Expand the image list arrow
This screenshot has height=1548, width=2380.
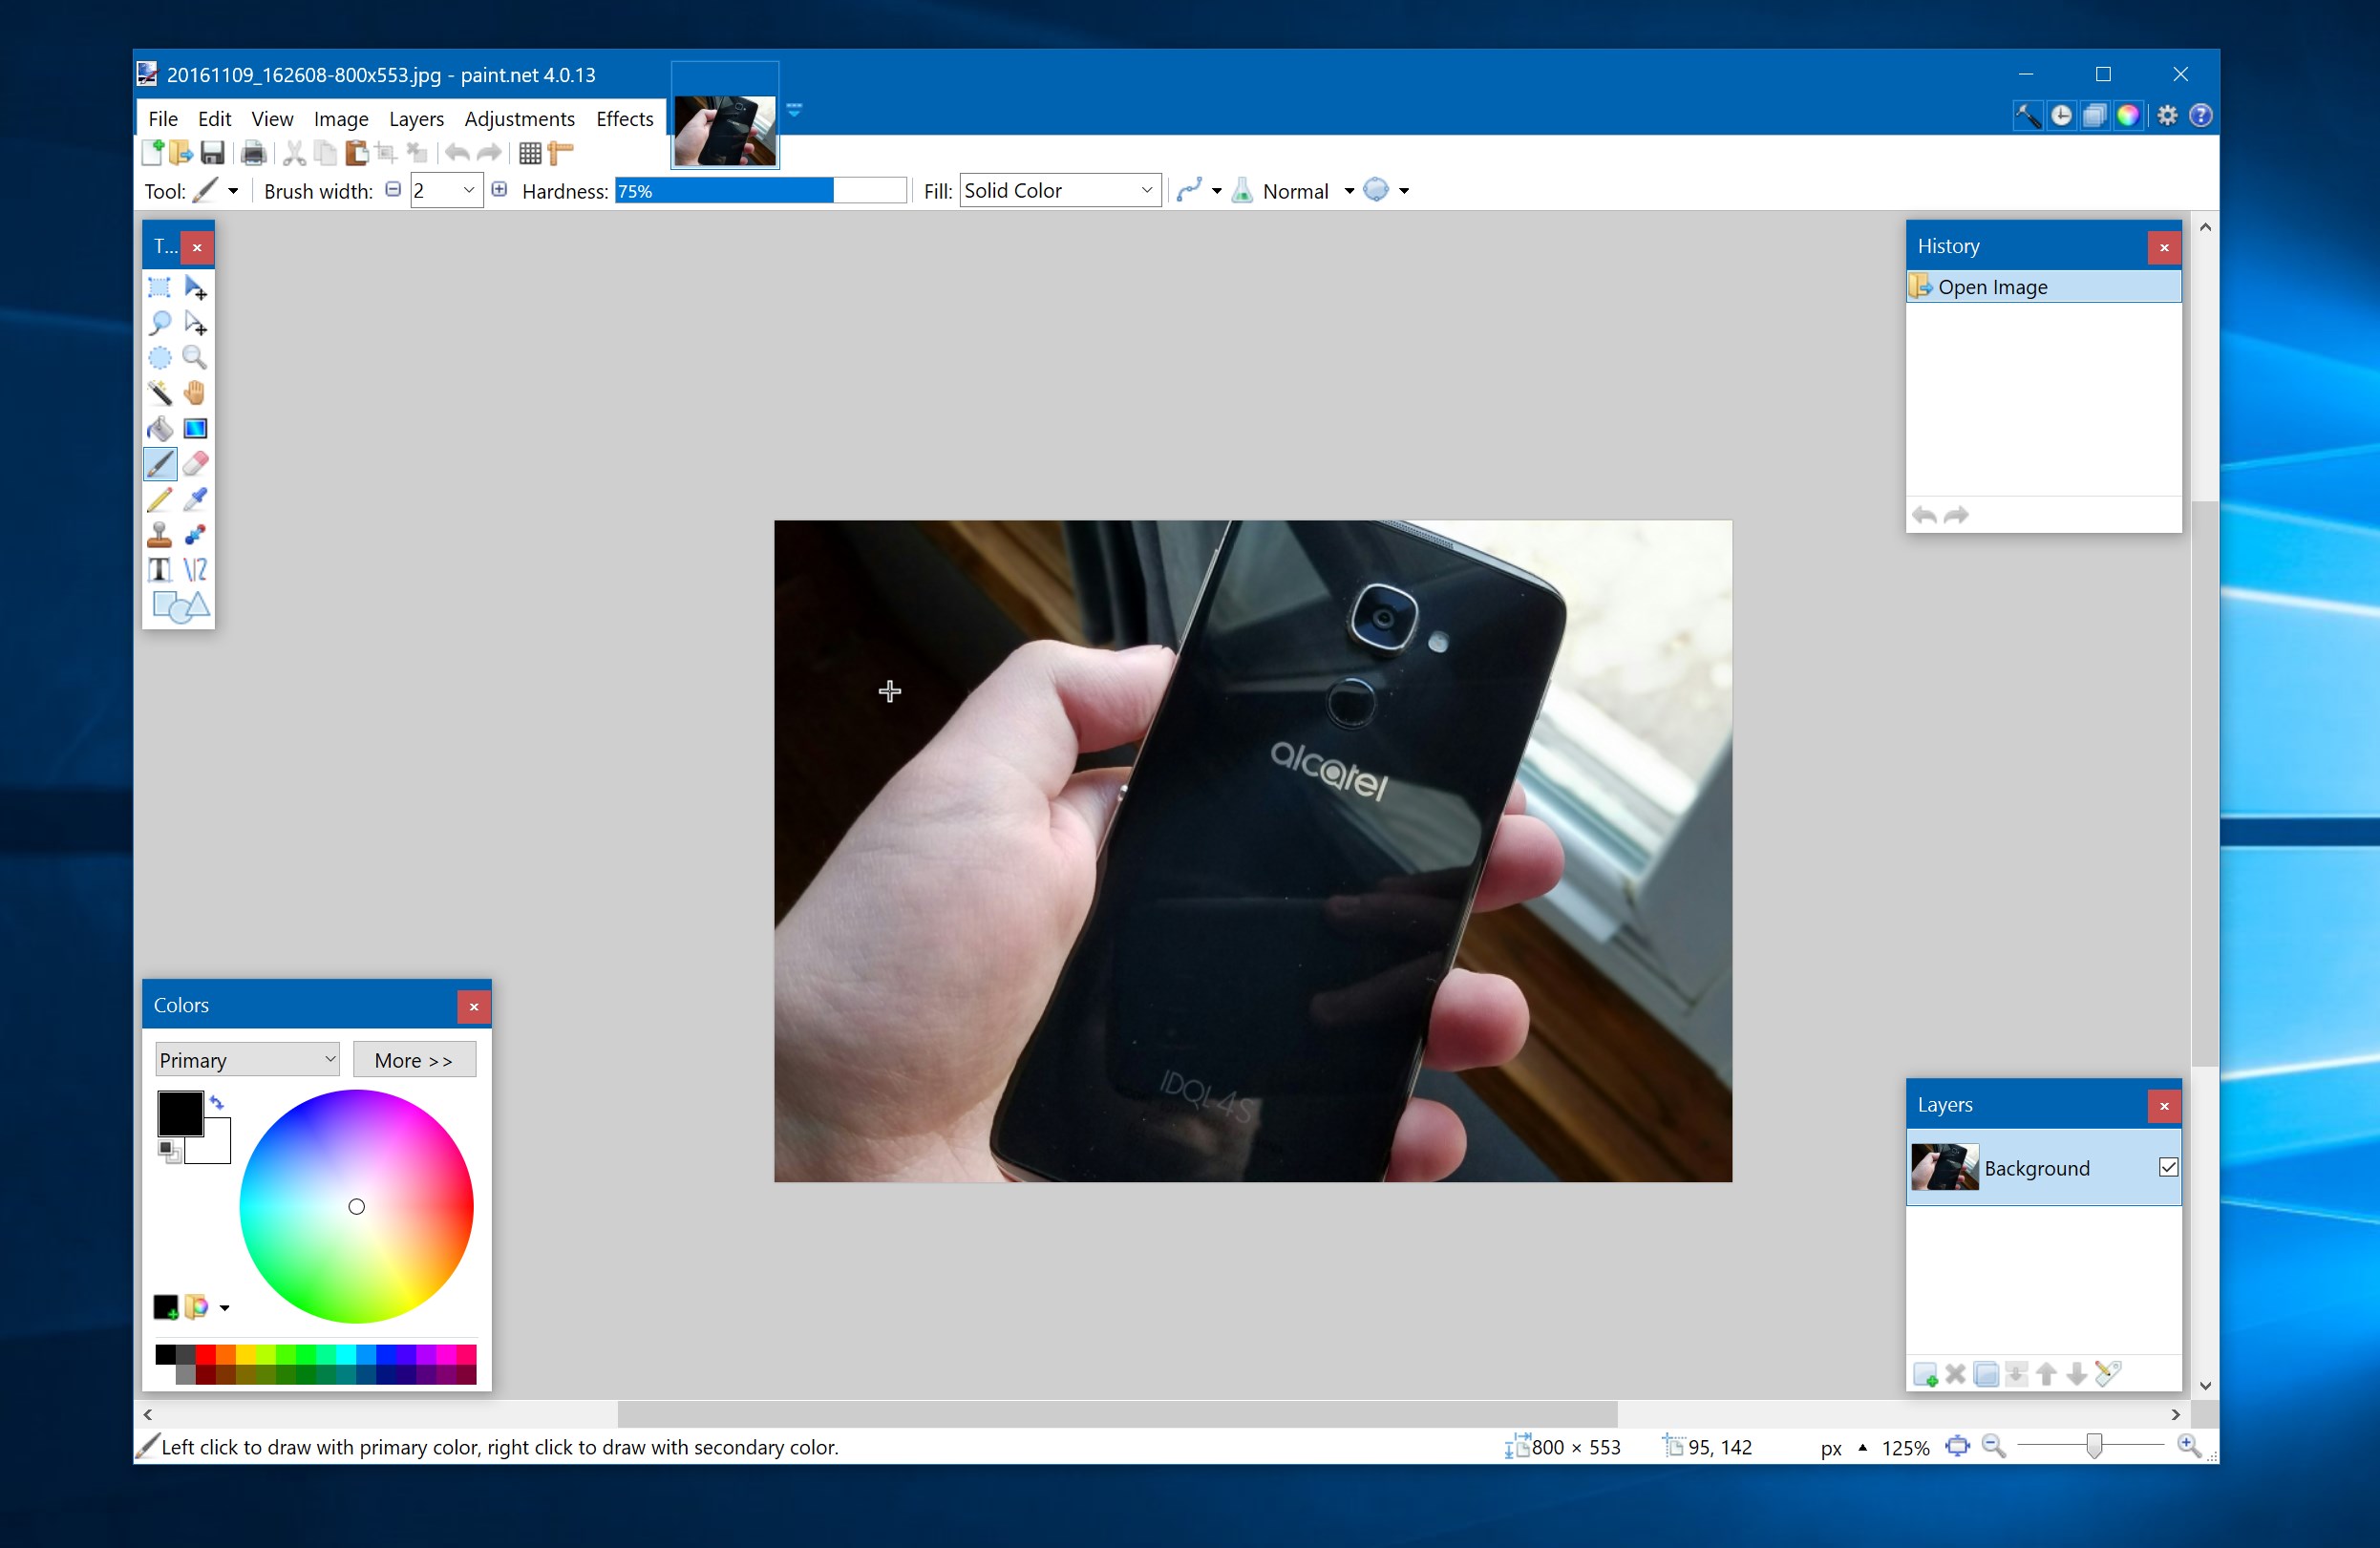(794, 110)
